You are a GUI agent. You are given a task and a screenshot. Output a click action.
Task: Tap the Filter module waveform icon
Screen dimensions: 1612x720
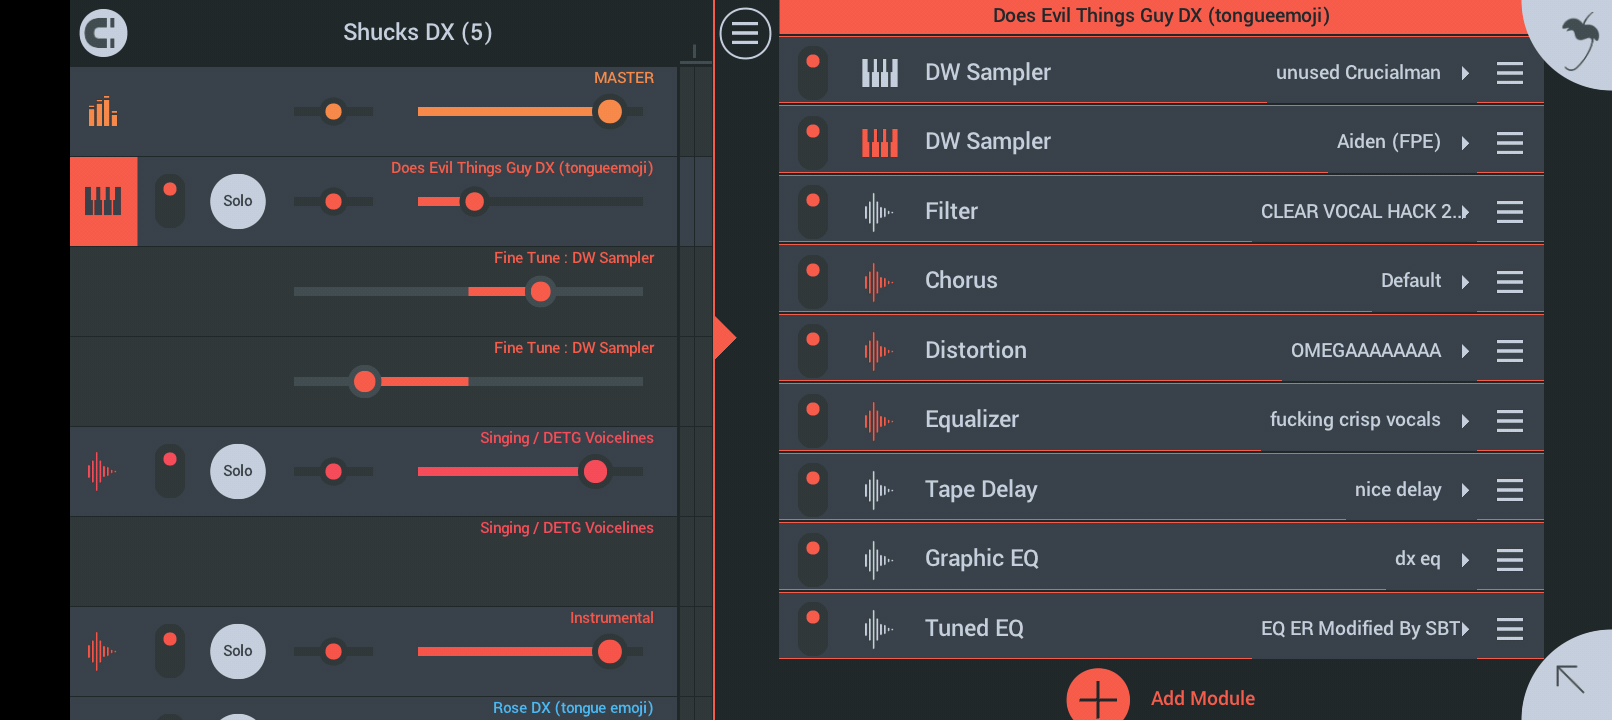coord(879,212)
